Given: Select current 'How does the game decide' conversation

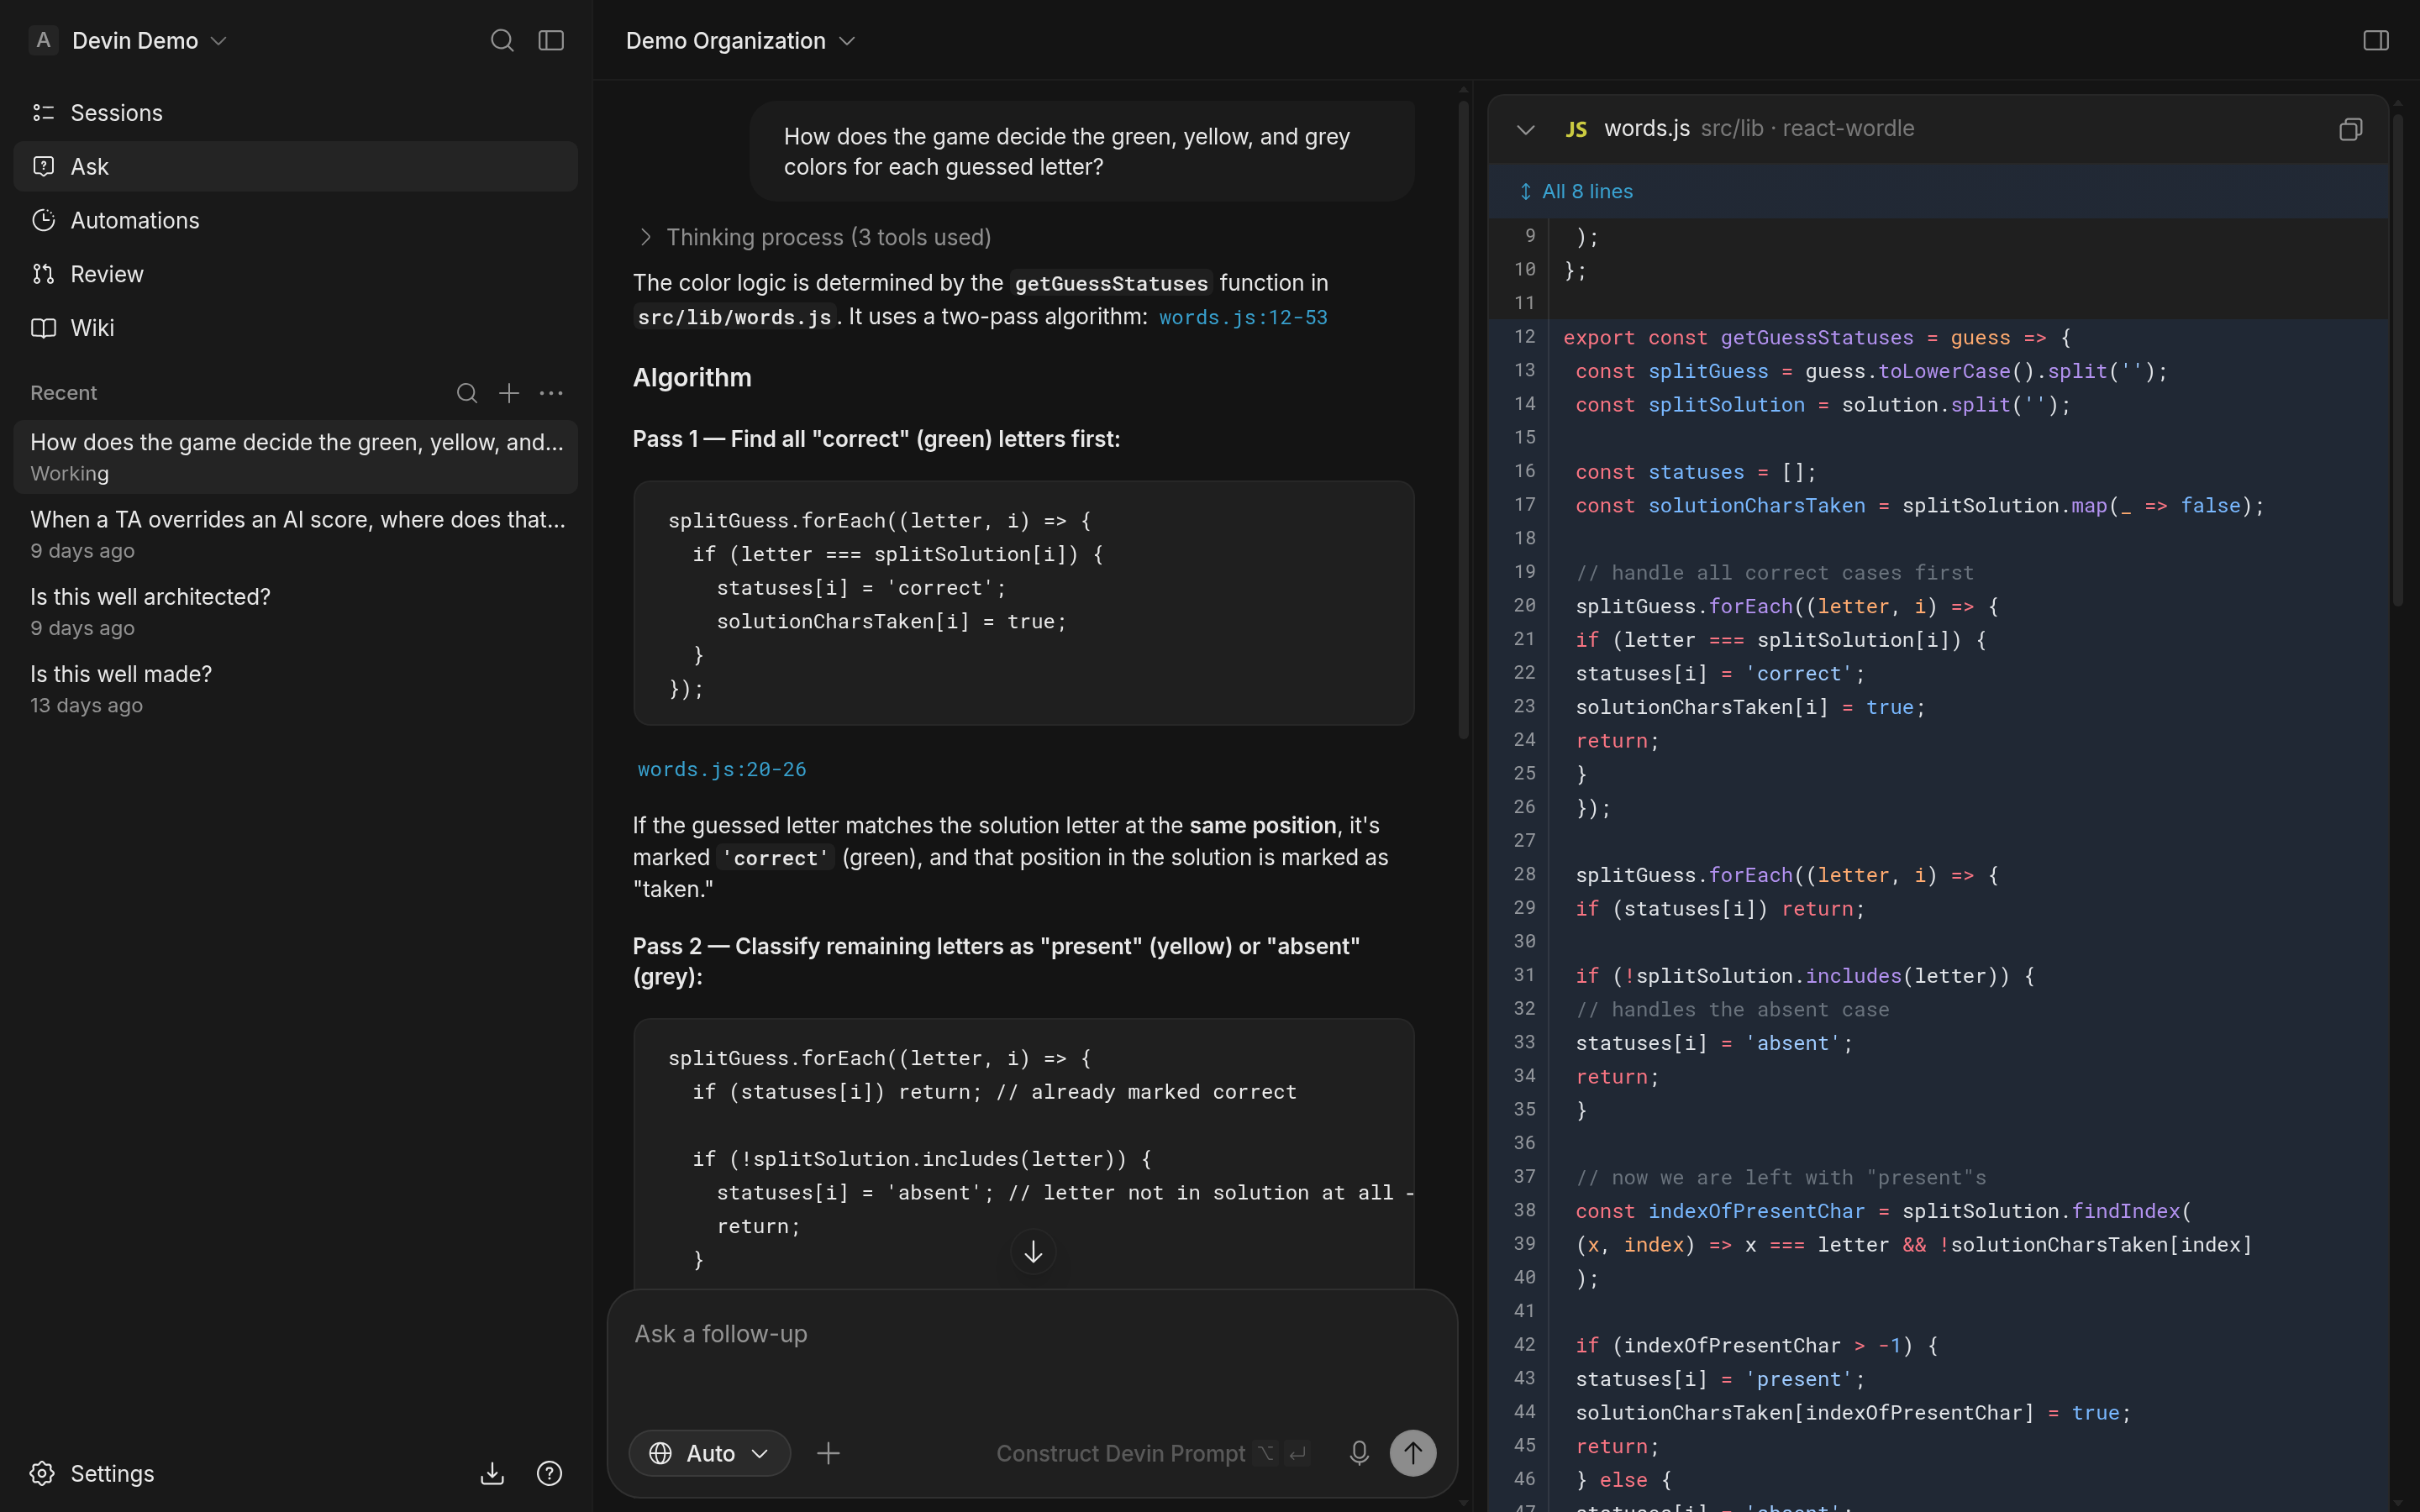Looking at the screenshot, I should 295,457.
